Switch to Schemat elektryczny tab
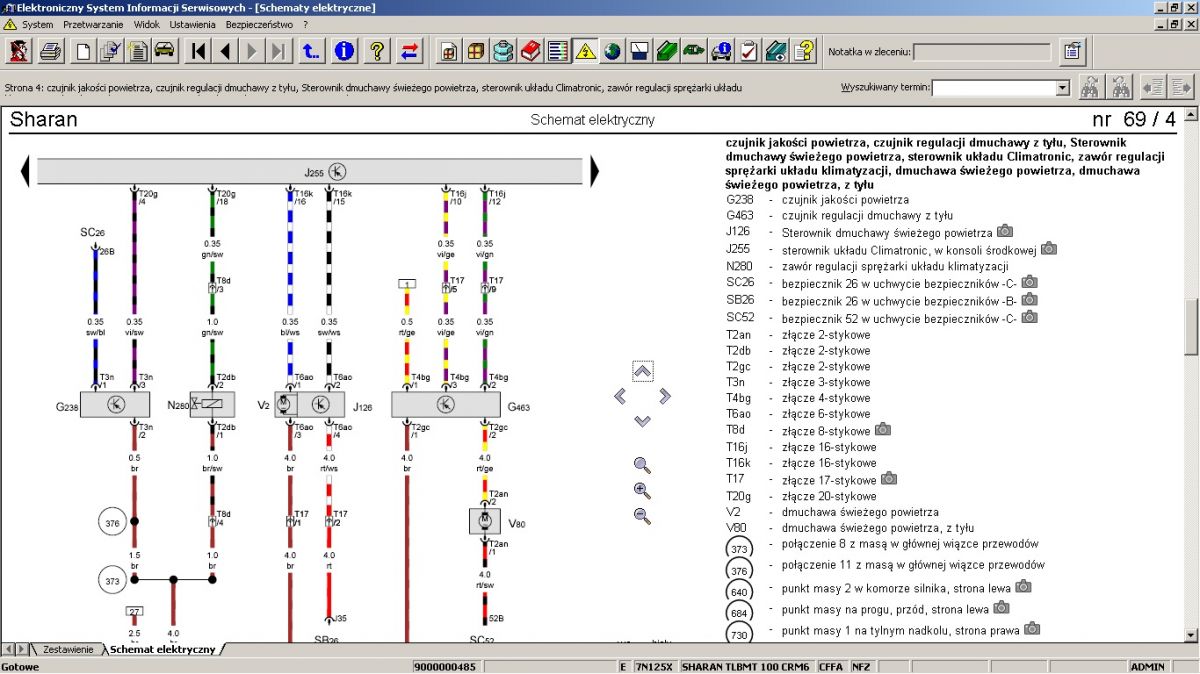The height and width of the screenshot is (674, 1200). tap(162, 649)
